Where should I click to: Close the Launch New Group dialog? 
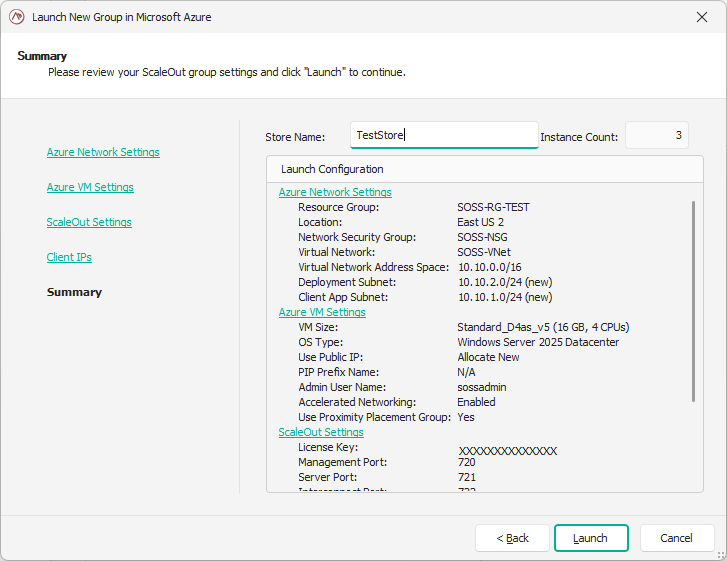[x=701, y=17]
